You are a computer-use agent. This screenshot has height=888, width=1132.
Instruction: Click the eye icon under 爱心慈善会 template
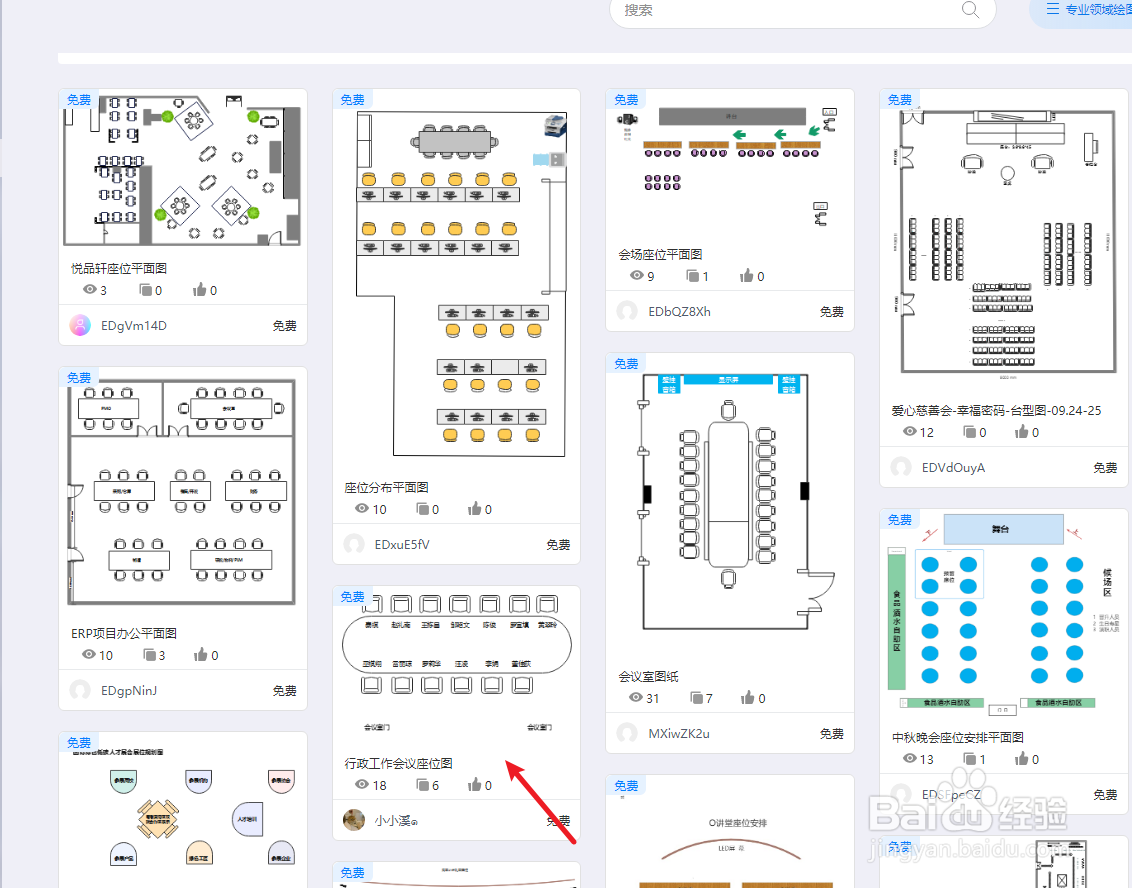click(x=910, y=431)
